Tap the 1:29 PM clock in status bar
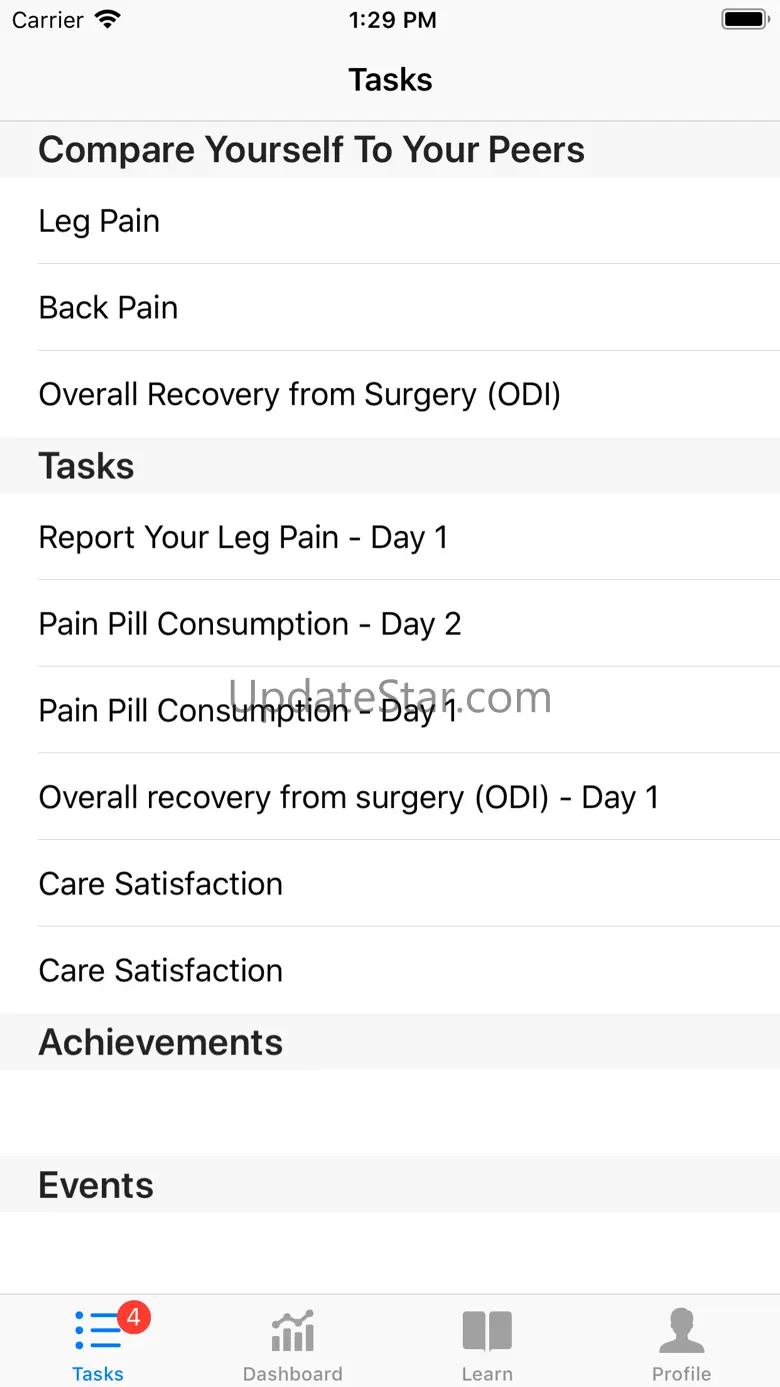This screenshot has width=780, height=1387. (392, 20)
